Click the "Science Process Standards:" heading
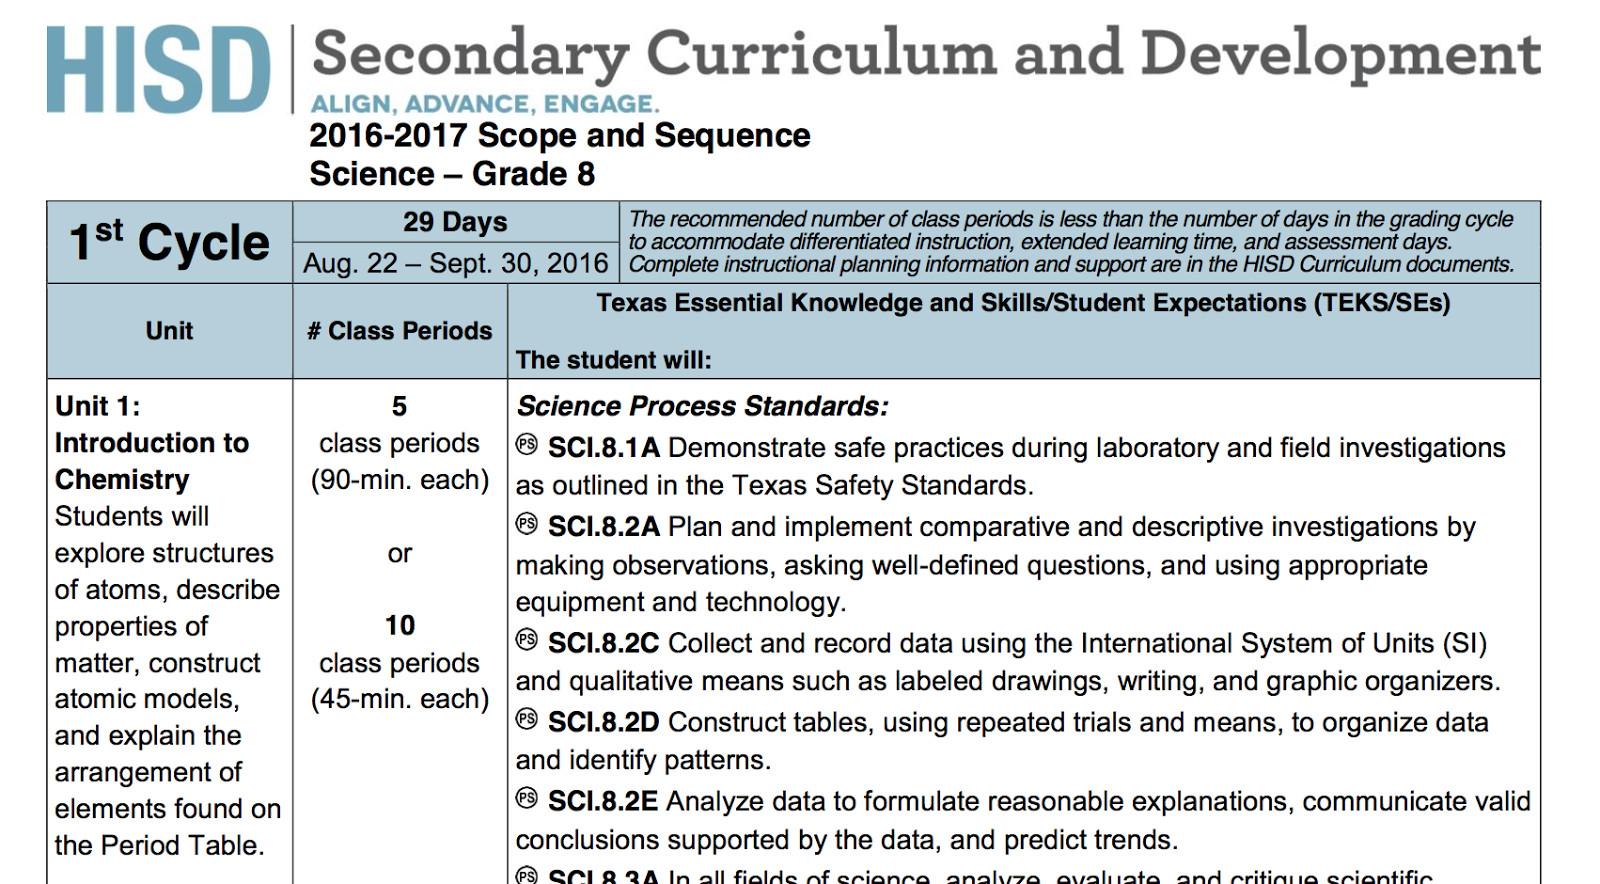This screenshot has height=884, width=1600. [702, 406]
